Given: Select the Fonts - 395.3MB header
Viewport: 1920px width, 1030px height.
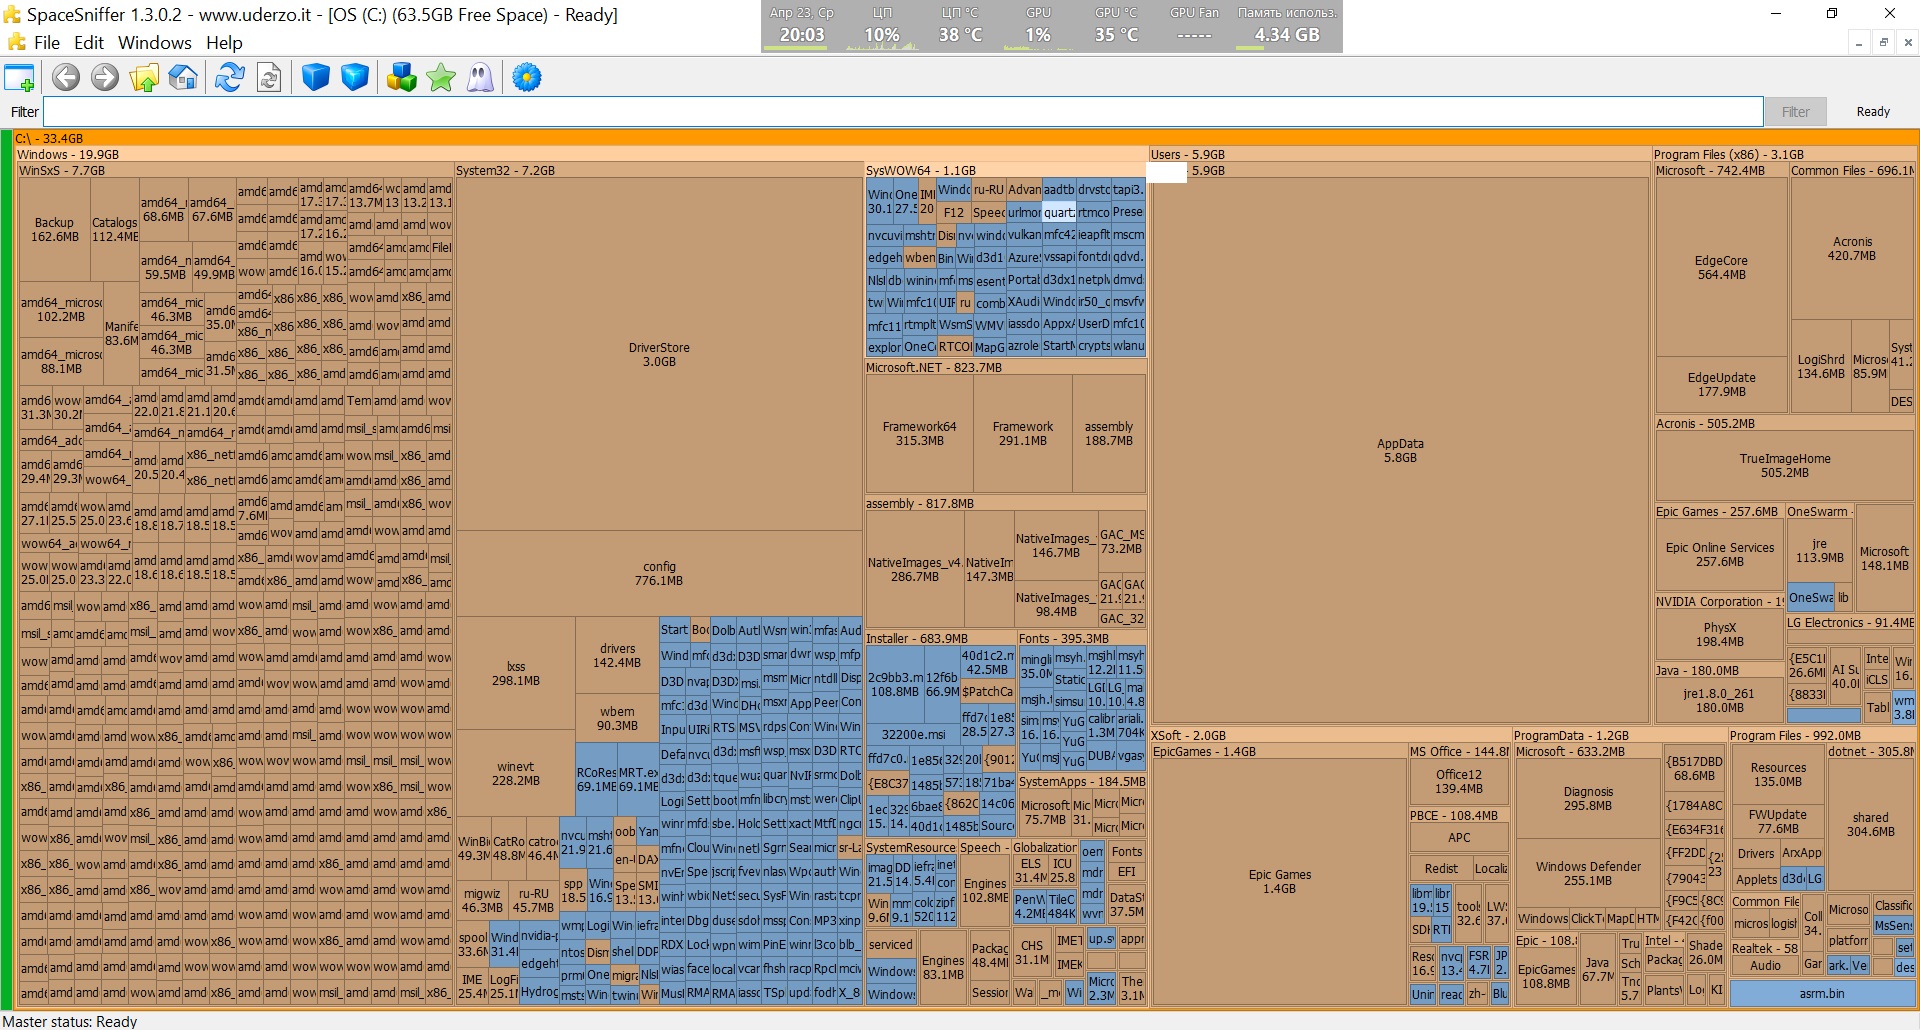Looking at the screenshot, I should tap(1082, 638).
